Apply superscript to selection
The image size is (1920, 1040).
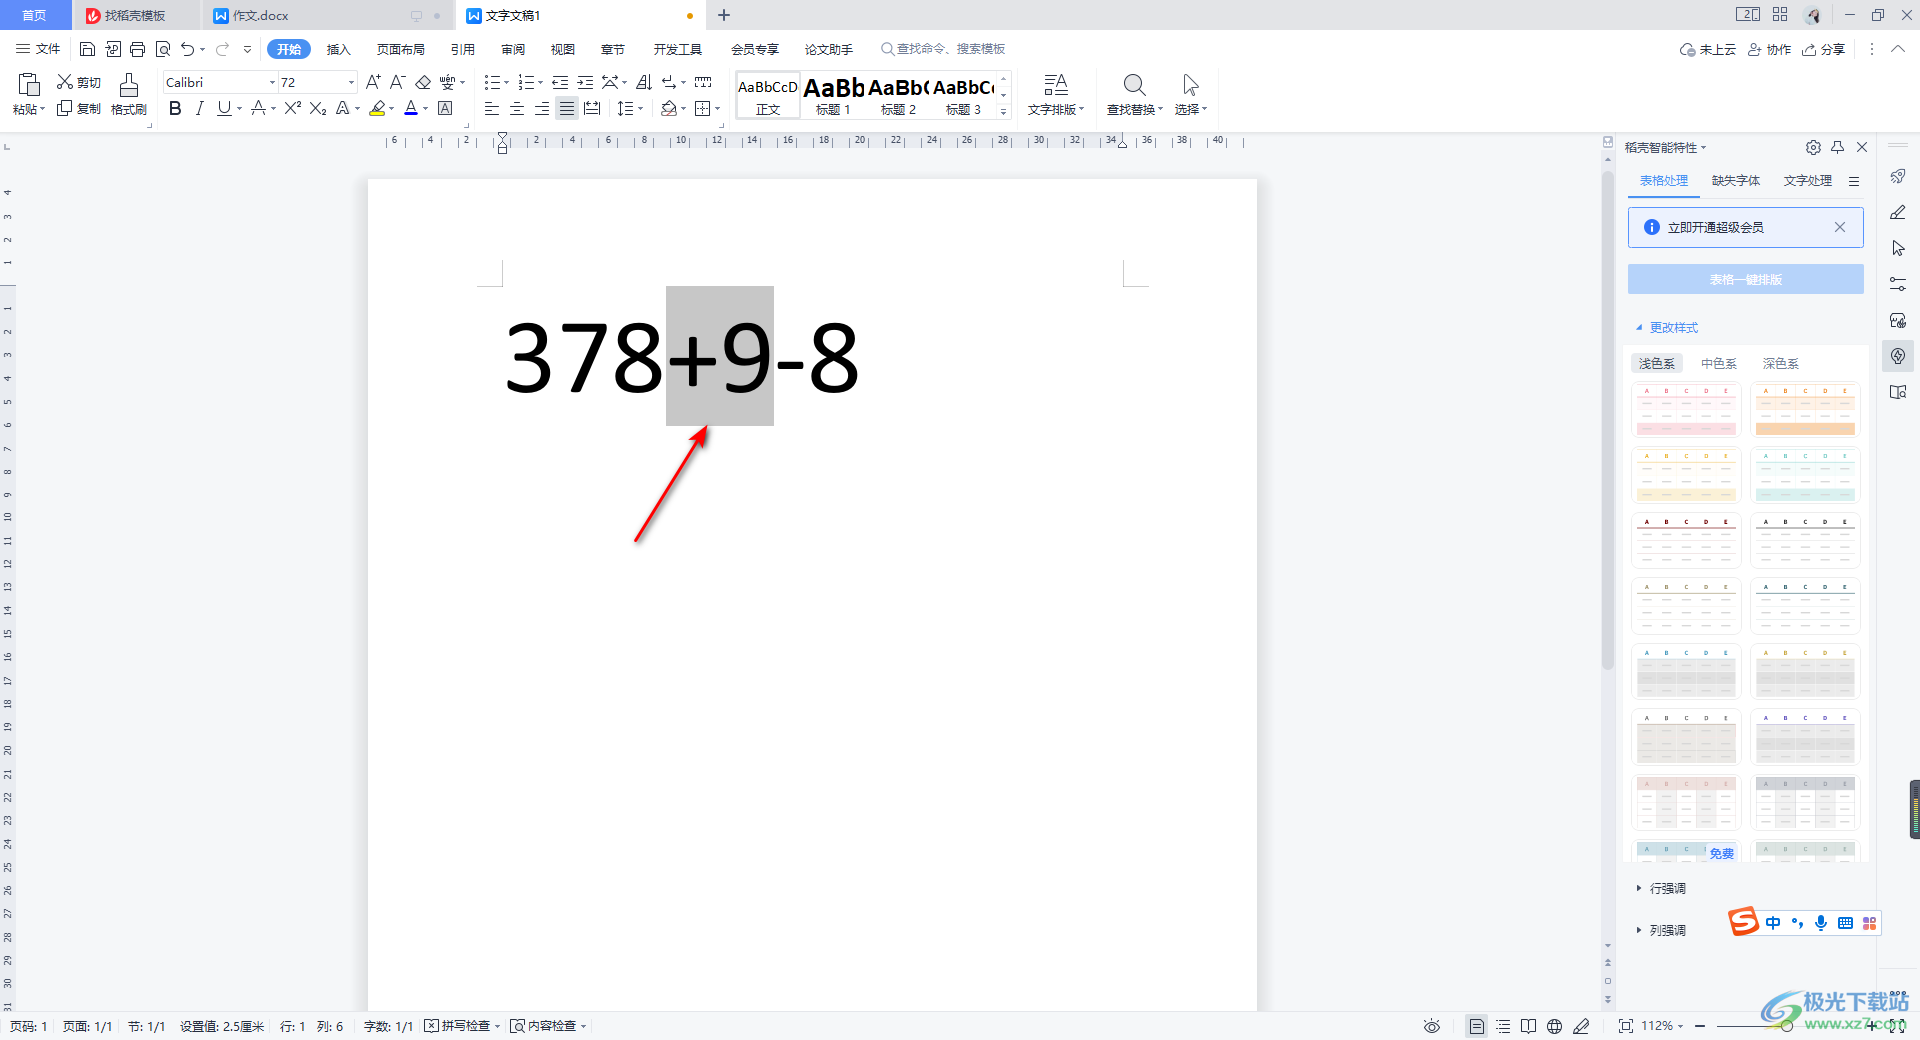click(292, 108)
